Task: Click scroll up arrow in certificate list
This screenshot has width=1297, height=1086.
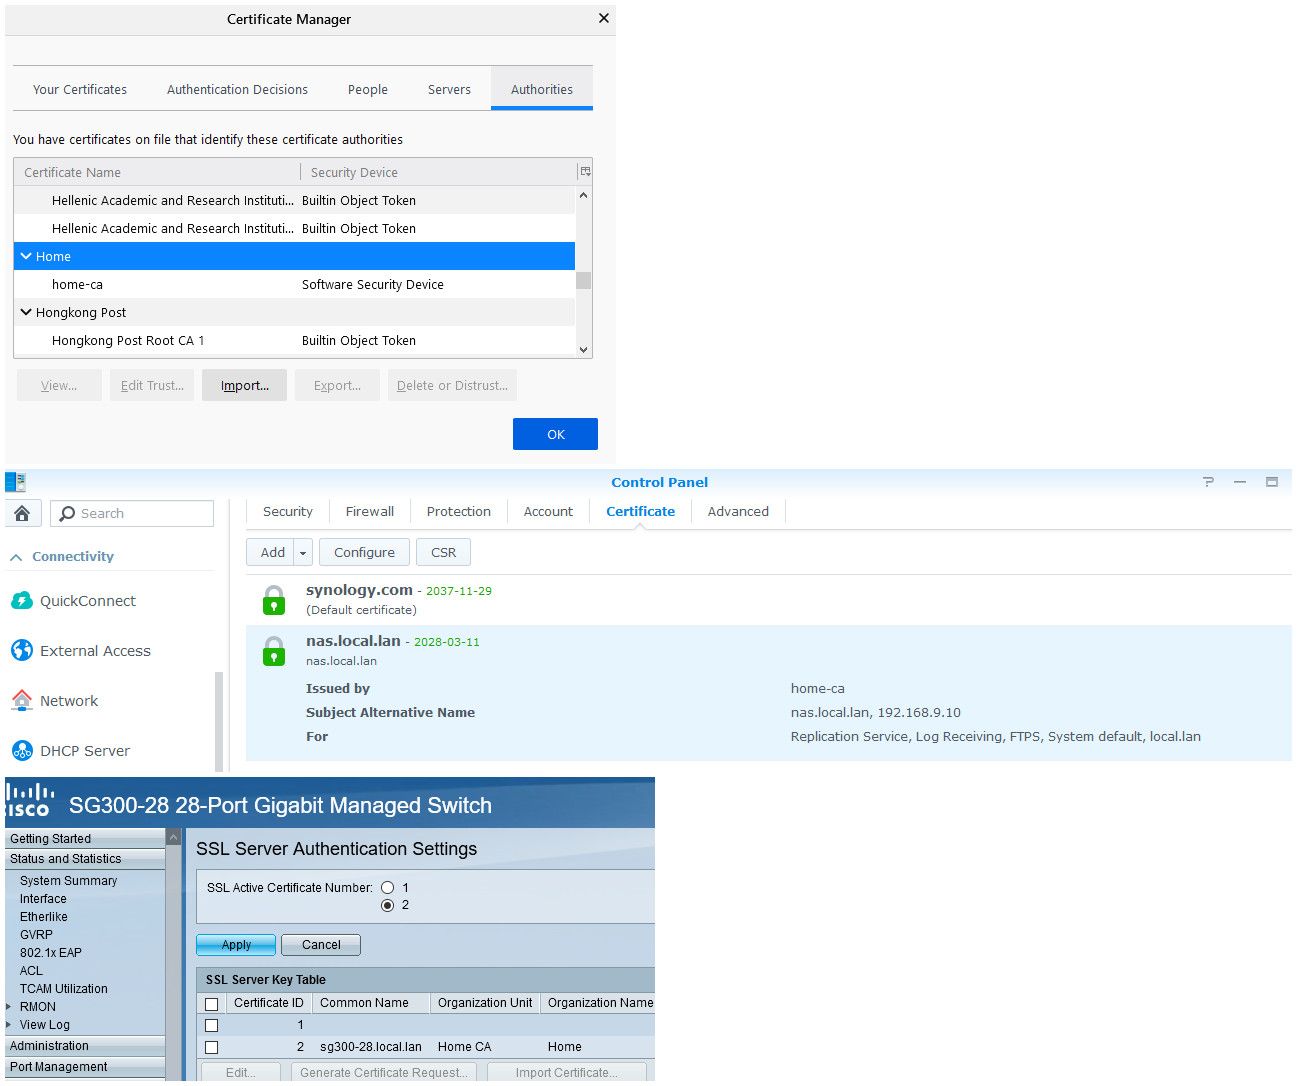Action: click(x=584, y=195)
